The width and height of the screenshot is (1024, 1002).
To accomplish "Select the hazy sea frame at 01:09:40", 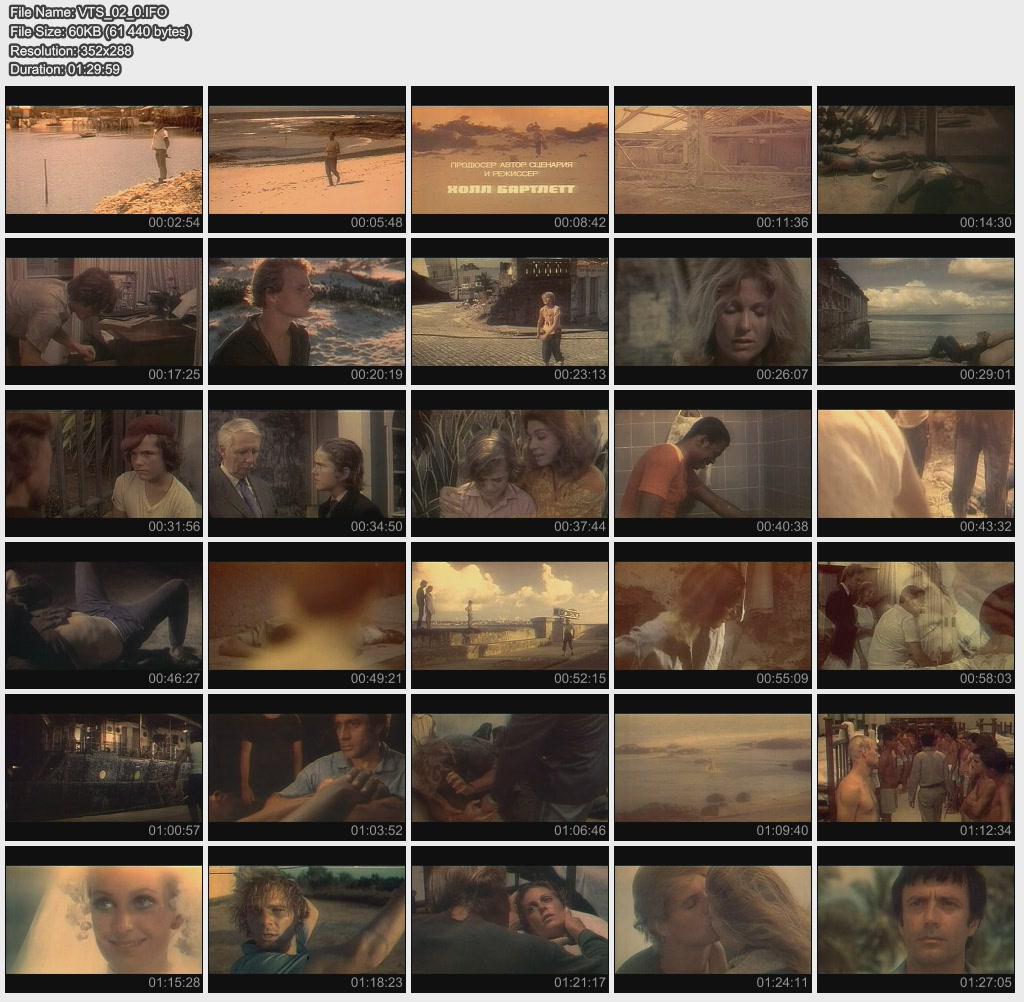I will coord(713,768).
